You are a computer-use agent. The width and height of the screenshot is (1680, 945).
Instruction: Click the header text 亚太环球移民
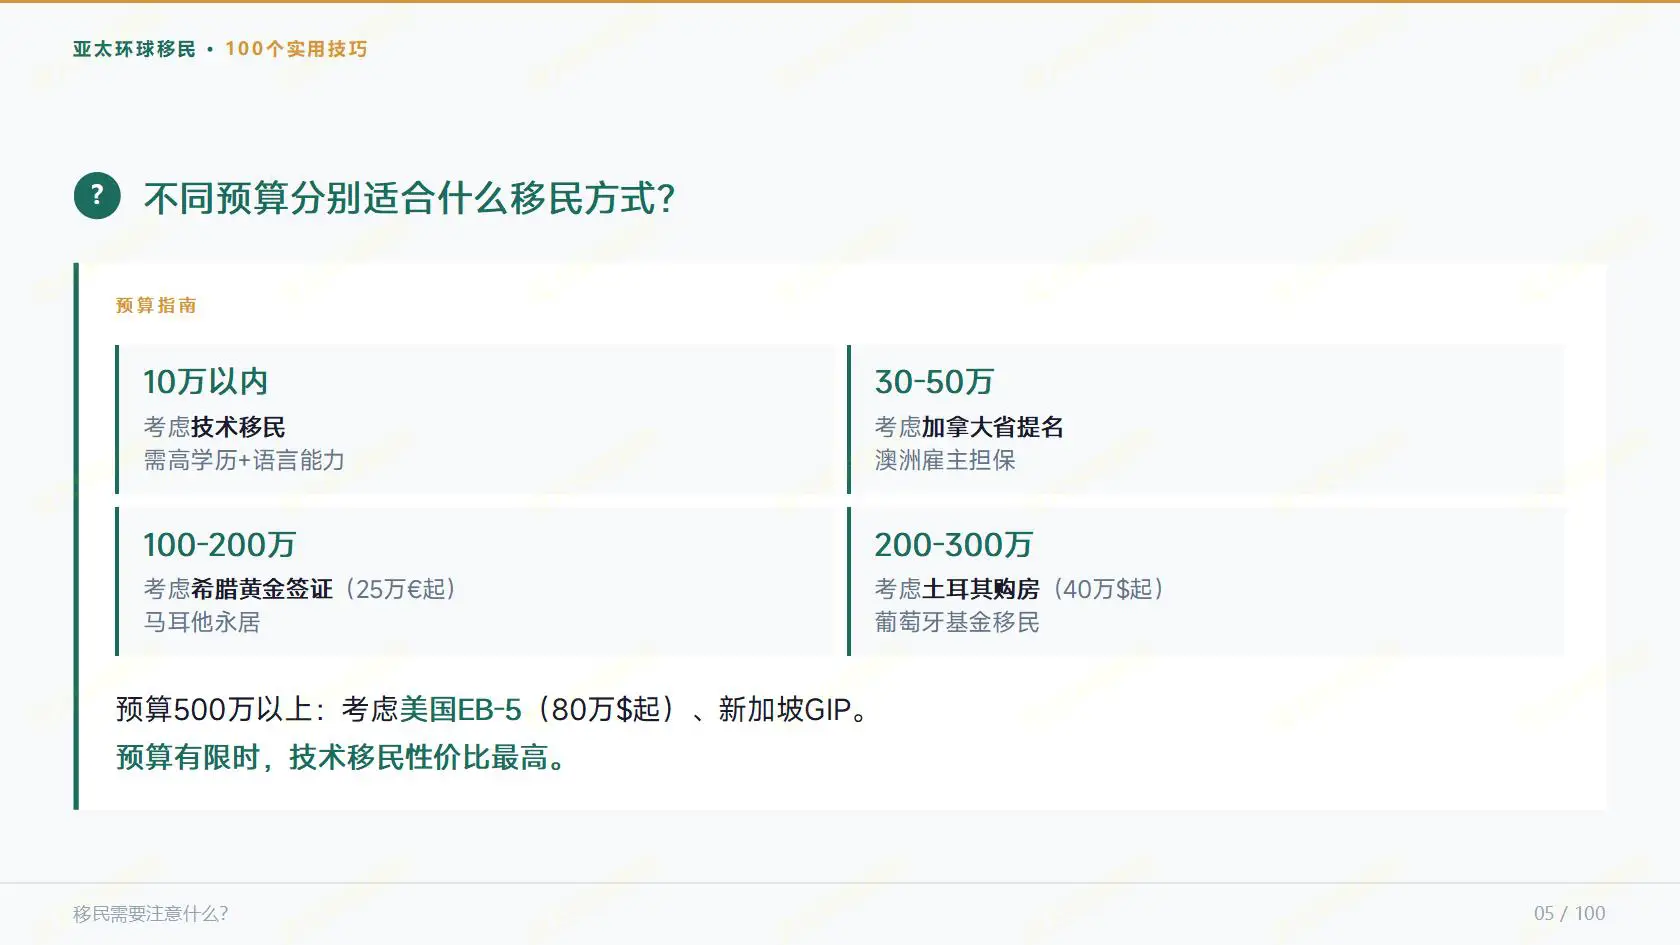135,49
